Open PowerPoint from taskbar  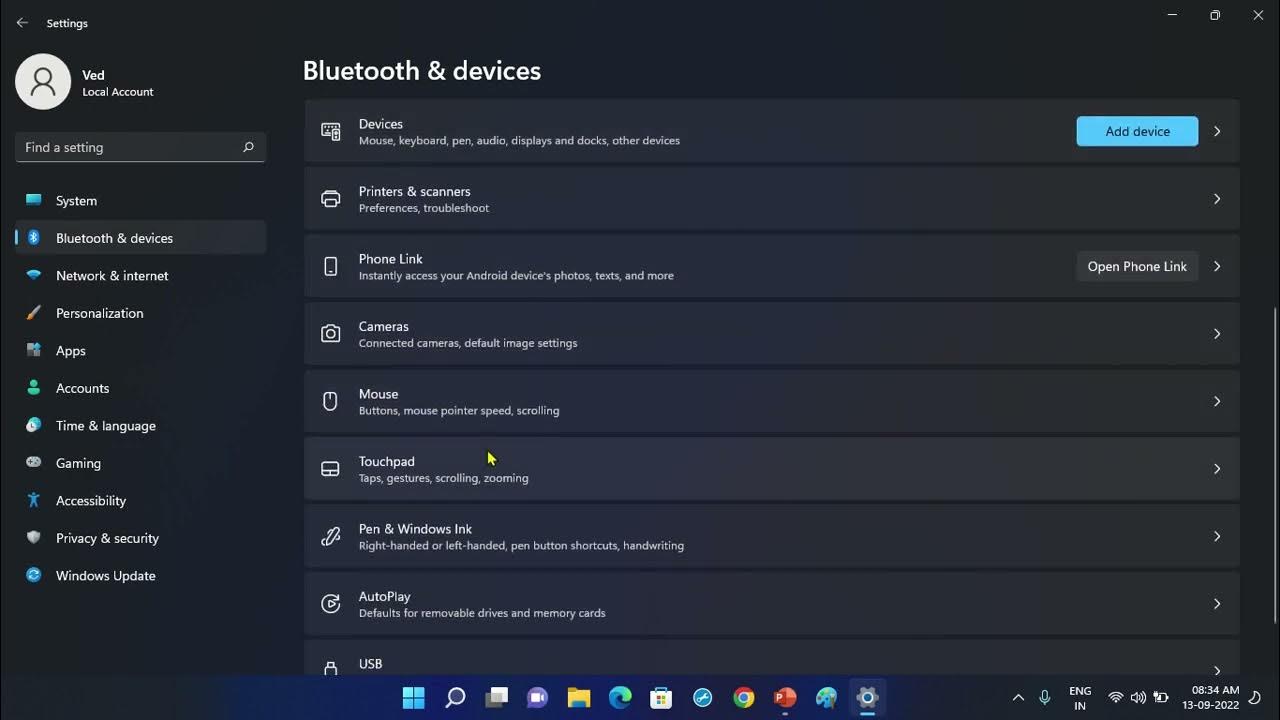785,697
